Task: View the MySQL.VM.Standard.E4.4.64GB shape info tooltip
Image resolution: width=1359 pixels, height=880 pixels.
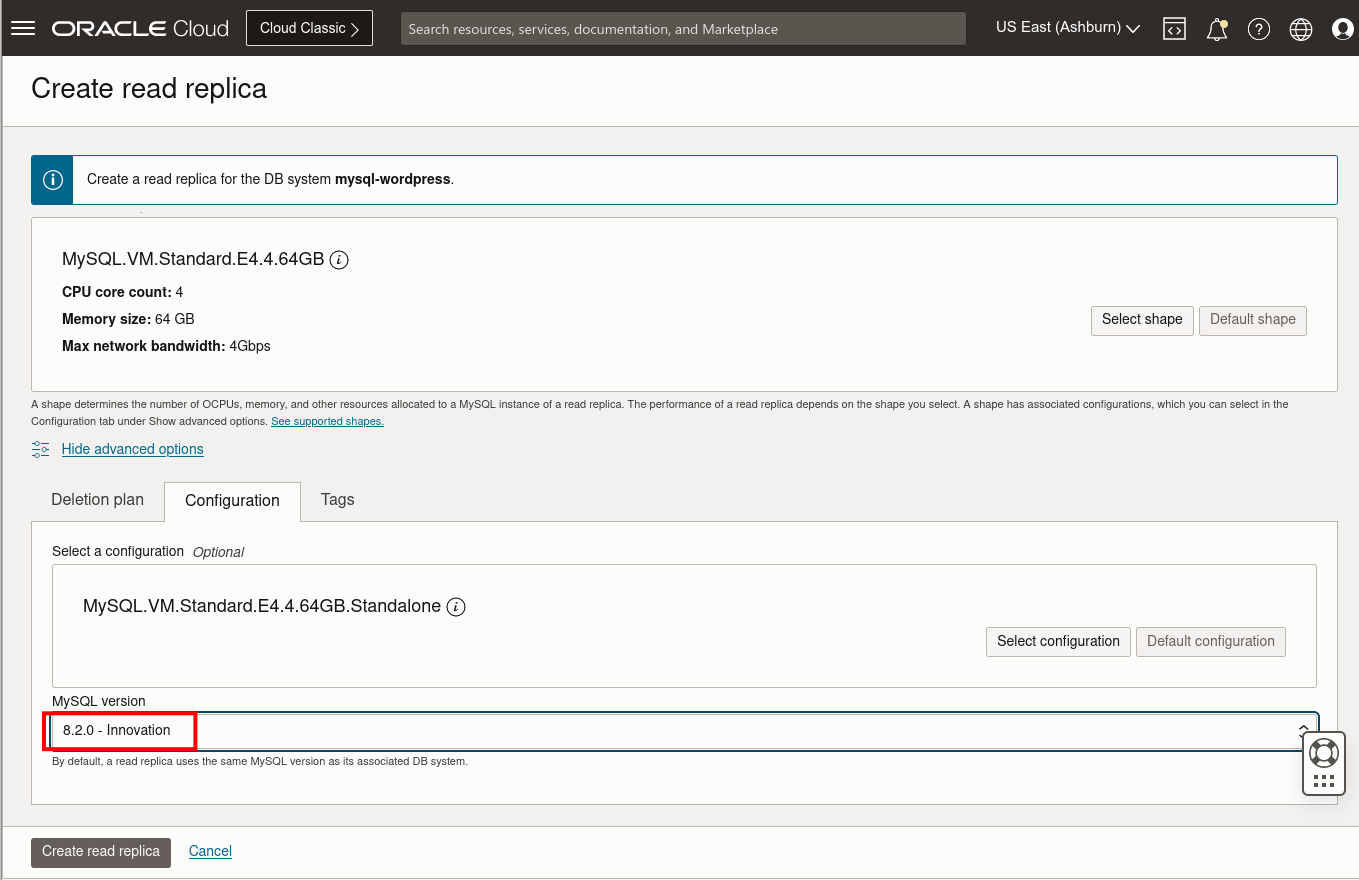Action: (338, 259)
